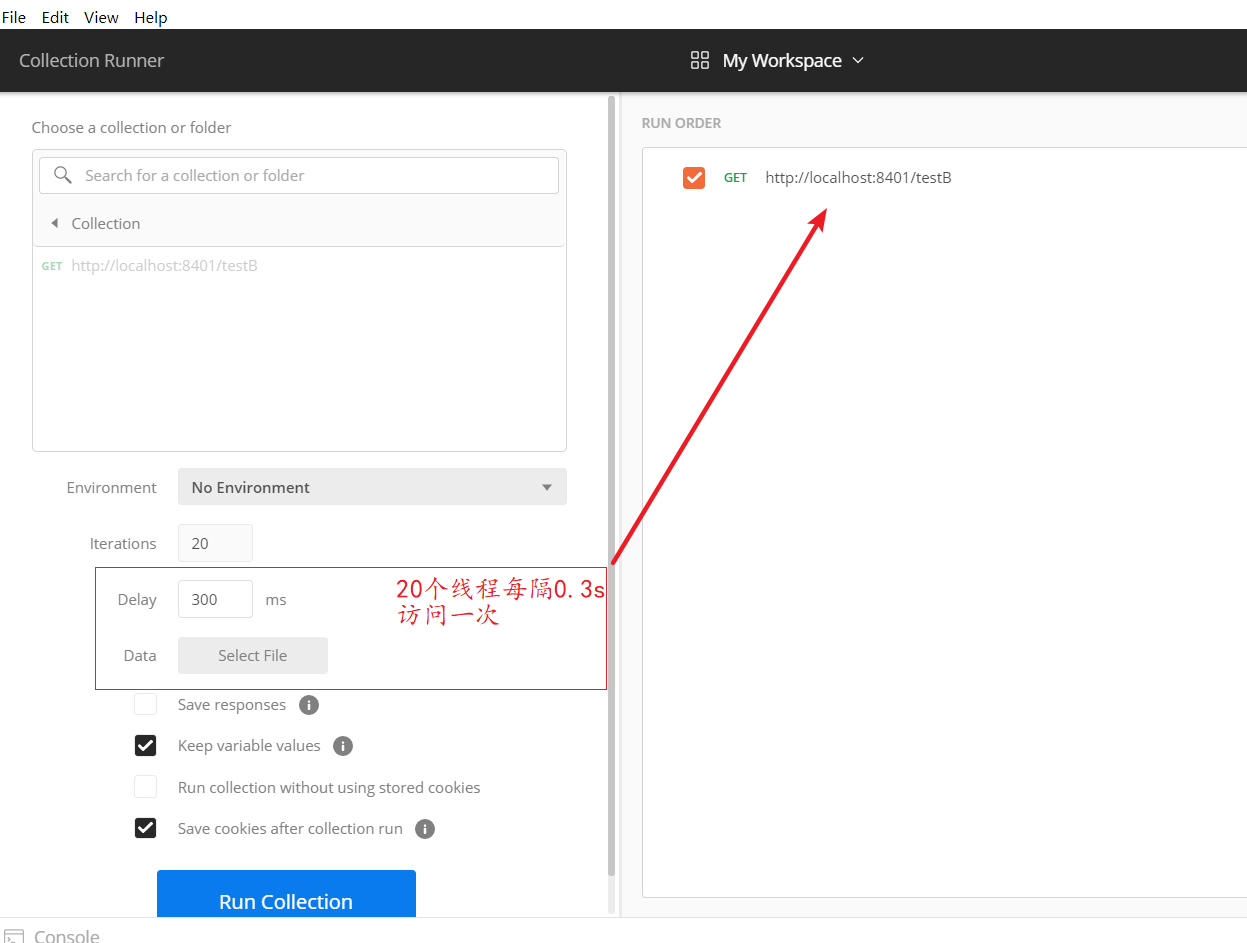Viewport: 1247px width, 943px height.
Task: Enable Run collection without stored cookies
Action: point(146,787)
